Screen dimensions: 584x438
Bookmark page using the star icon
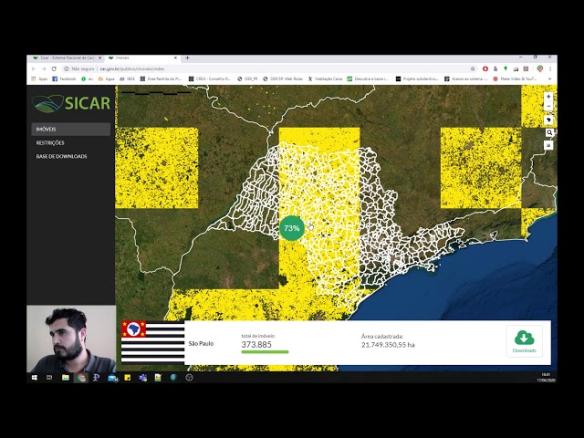473,69
